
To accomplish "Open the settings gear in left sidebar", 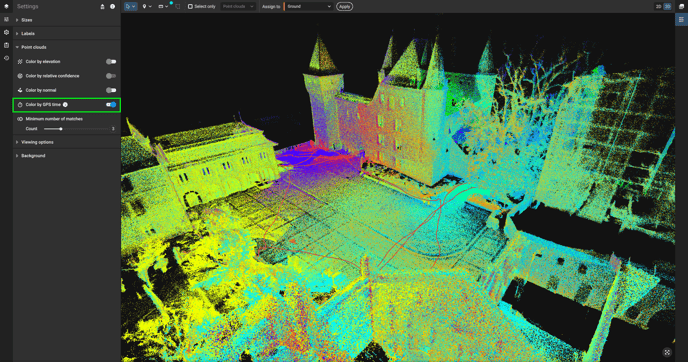I will coord(6,32).
